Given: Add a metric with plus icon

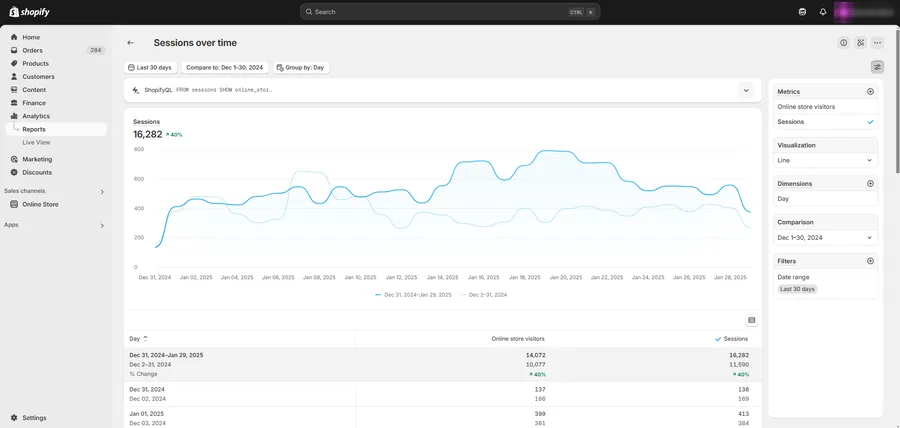Looking at the screenshot, I should (x=870, y=92).
